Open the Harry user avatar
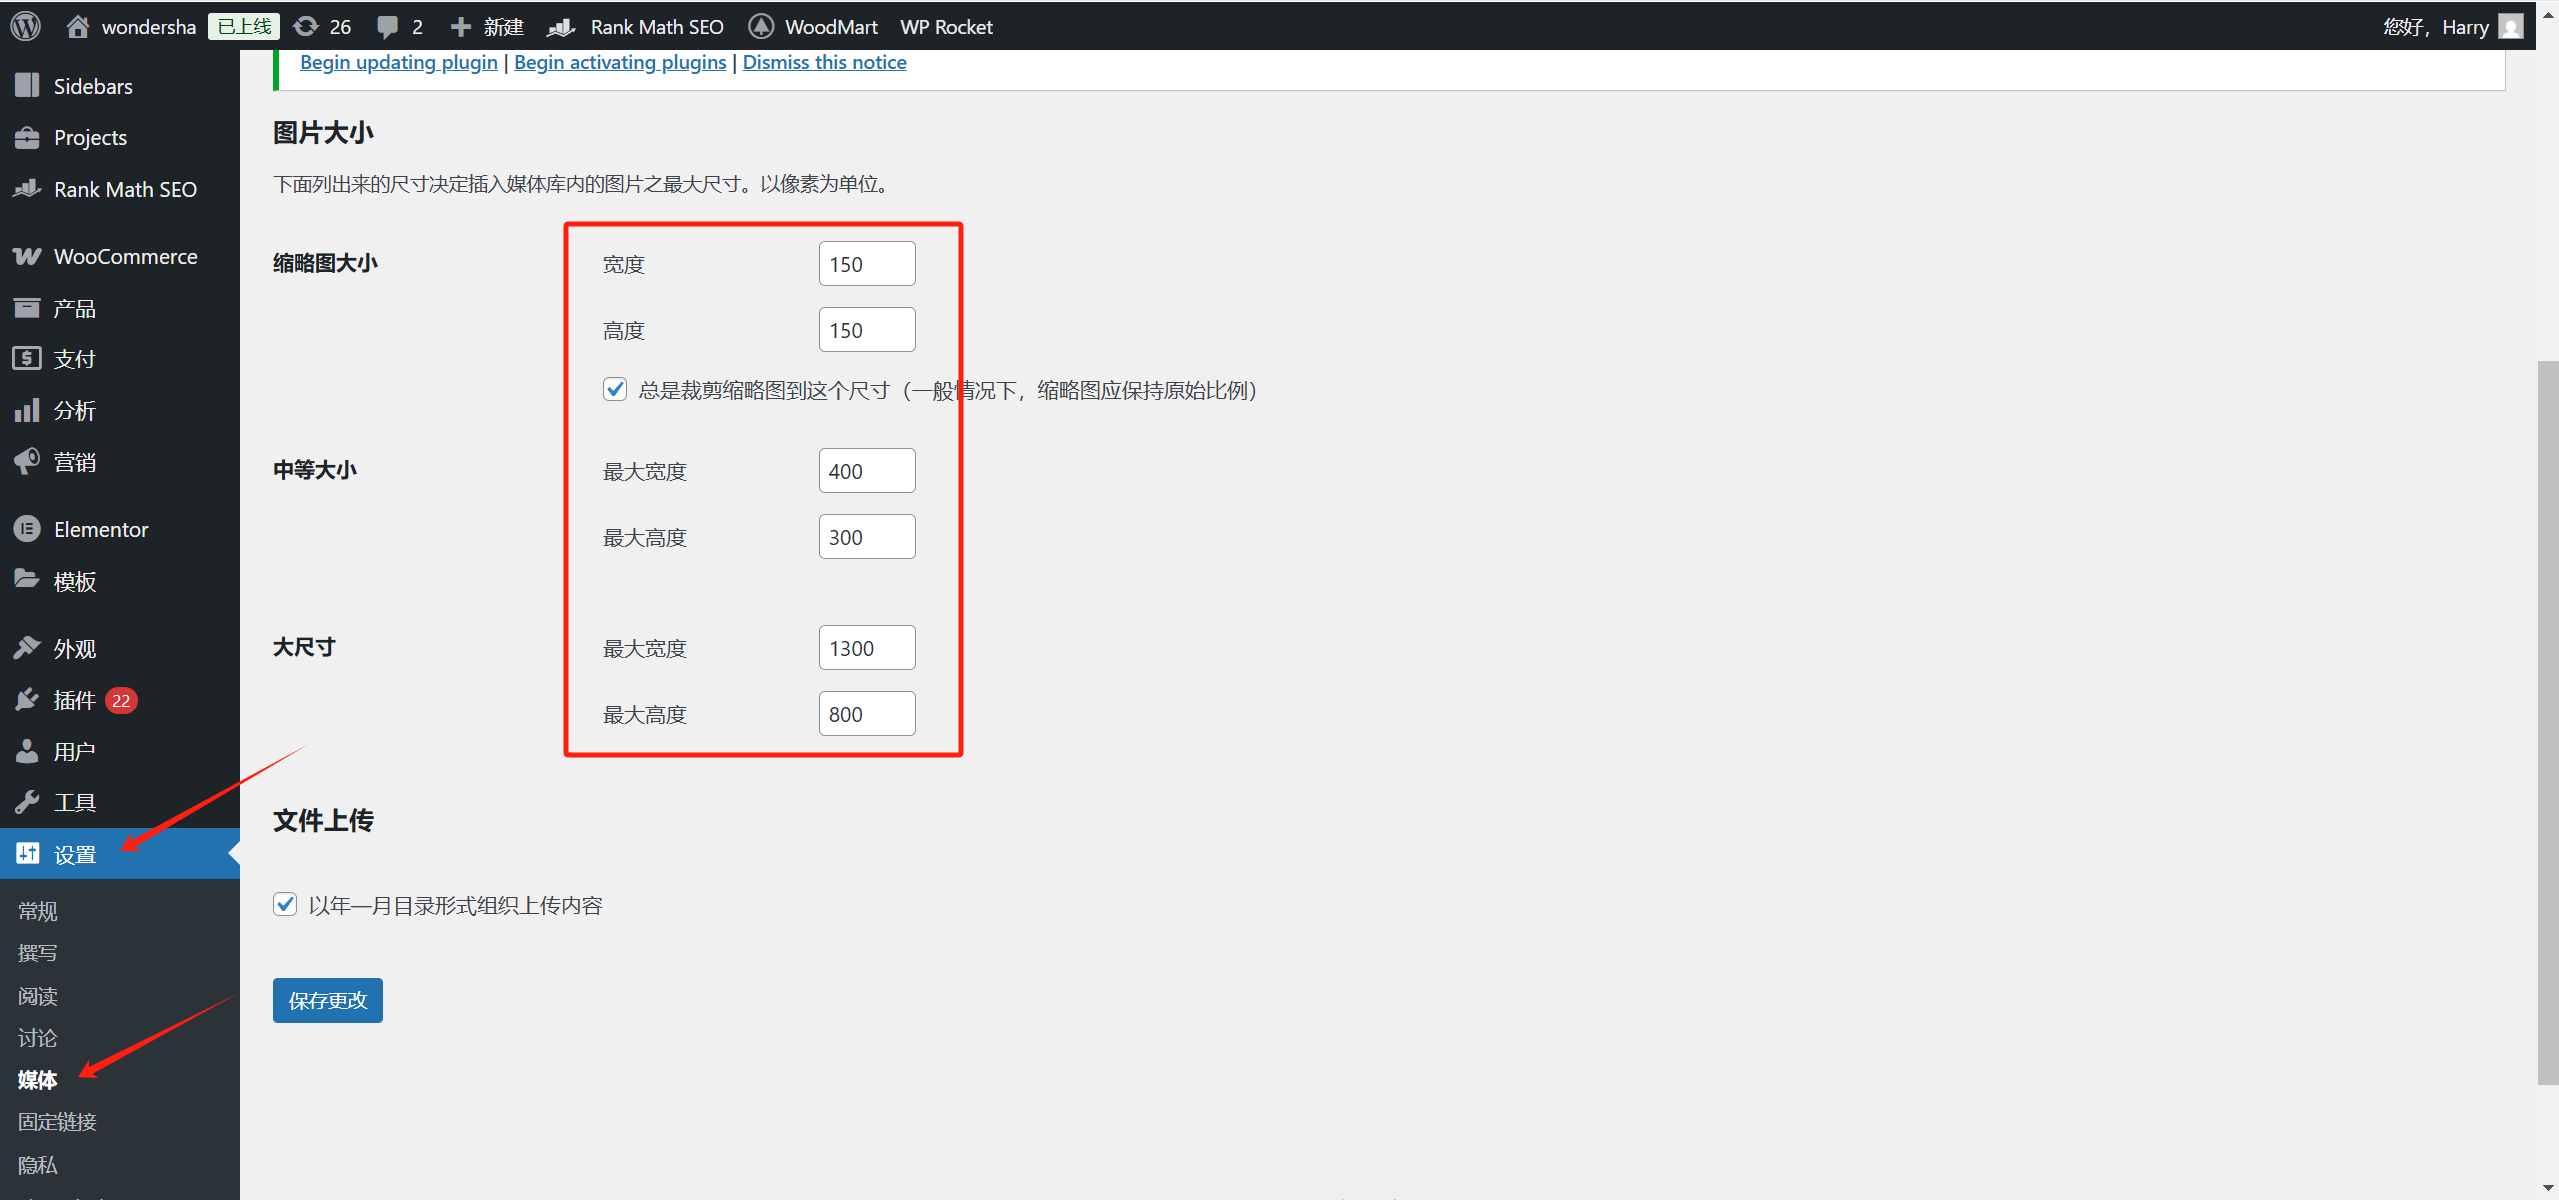The width and height of the screenshot is (2559, 1200). tap(2510, 26)
